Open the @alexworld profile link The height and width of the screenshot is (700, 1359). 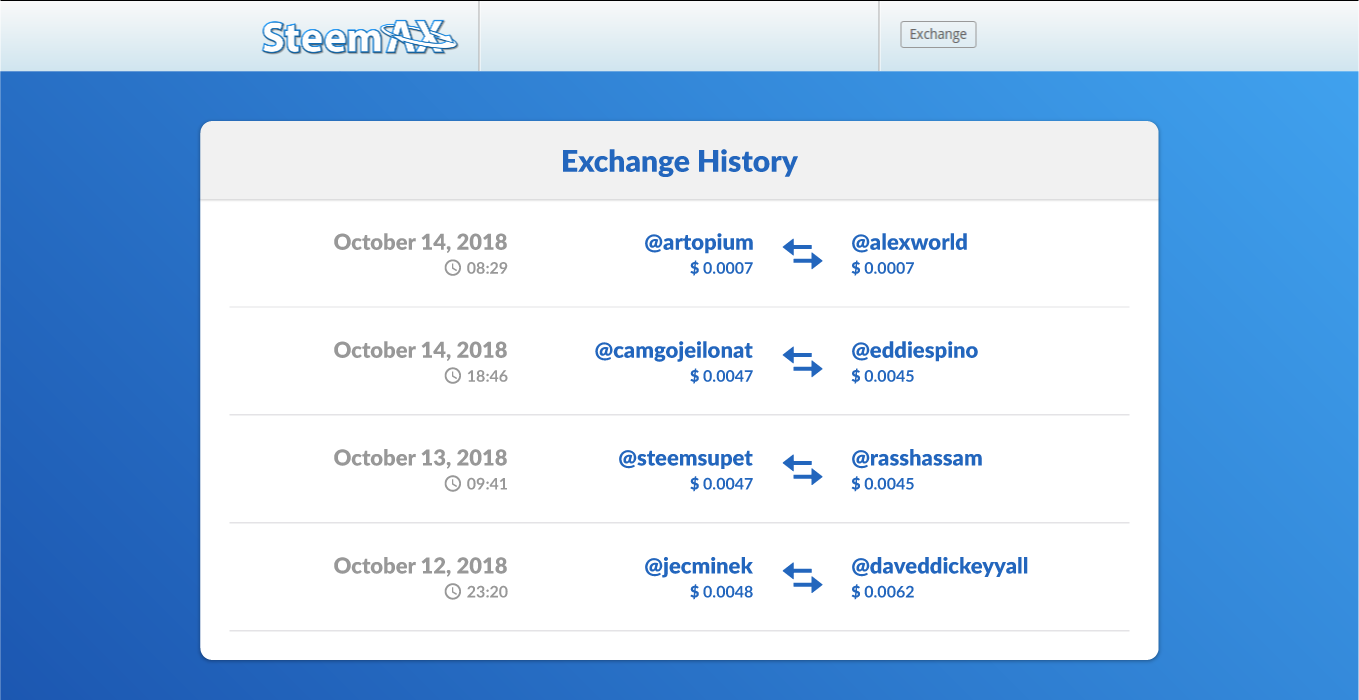[909, 243]
